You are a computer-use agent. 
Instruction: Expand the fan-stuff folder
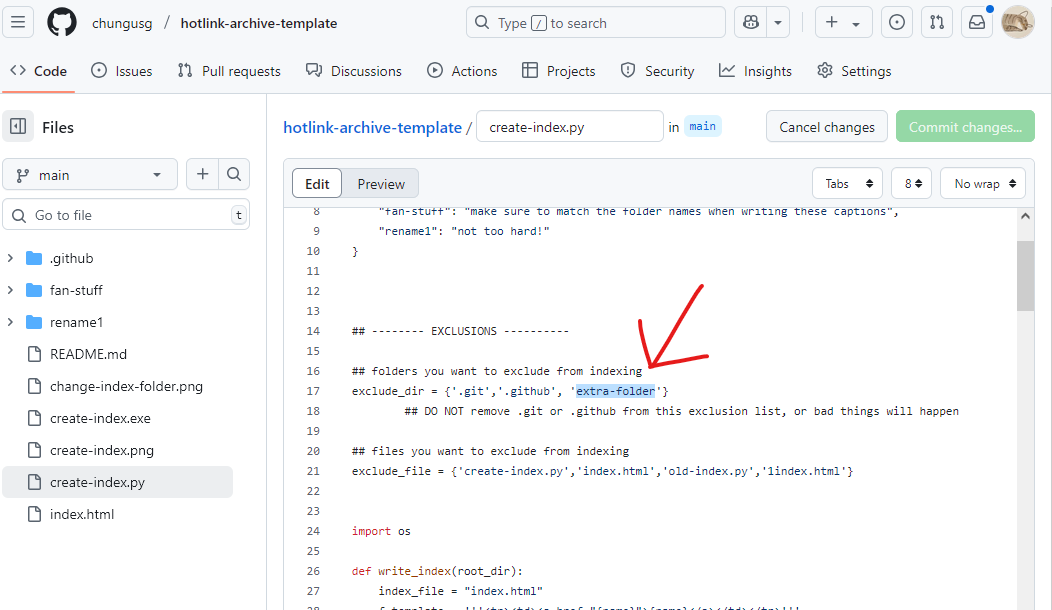(x=10, y=290)
